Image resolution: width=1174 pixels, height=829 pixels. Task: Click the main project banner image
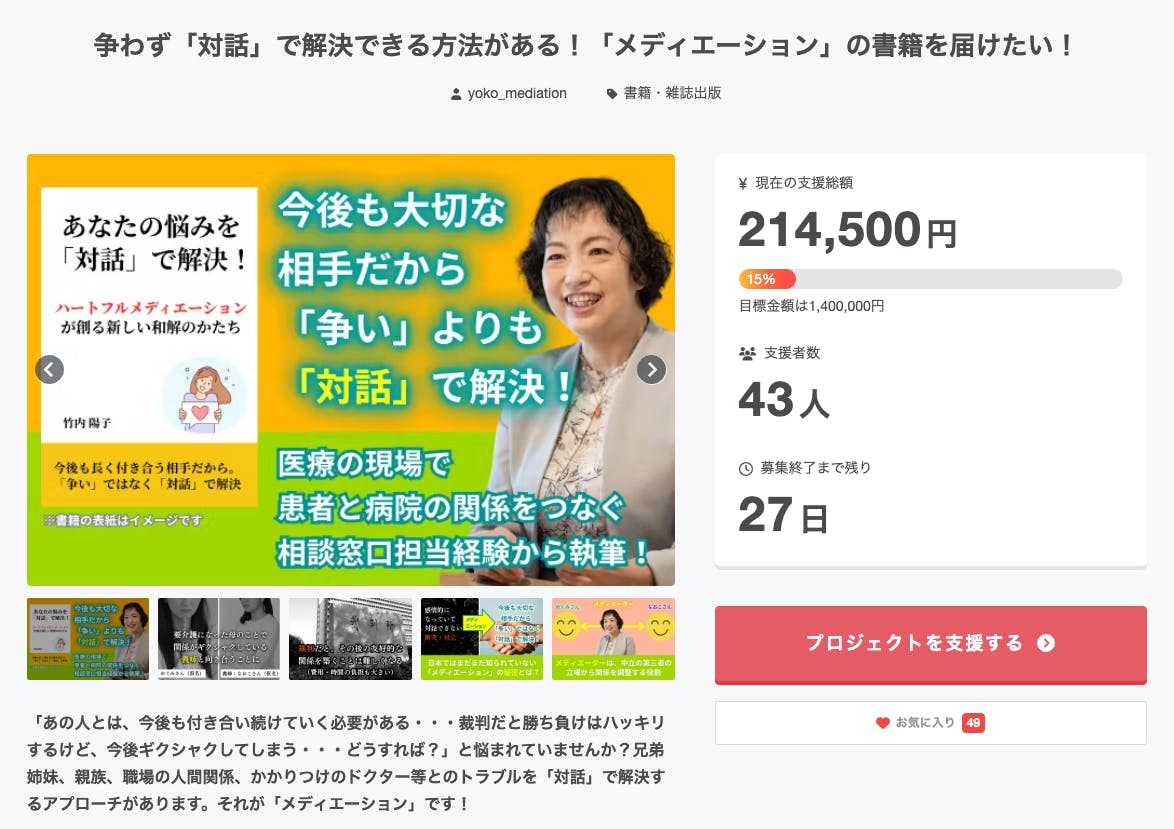pyautogui.click(x=350, y=370)
